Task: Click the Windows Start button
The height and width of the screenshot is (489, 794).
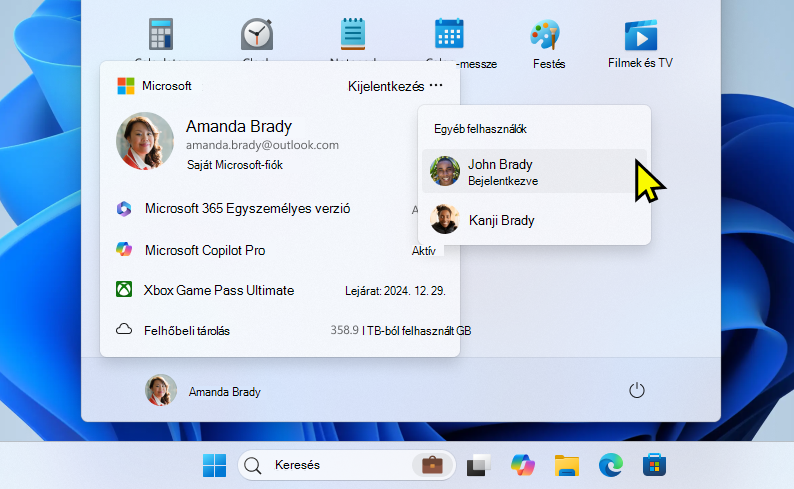Action: (214, 465)
